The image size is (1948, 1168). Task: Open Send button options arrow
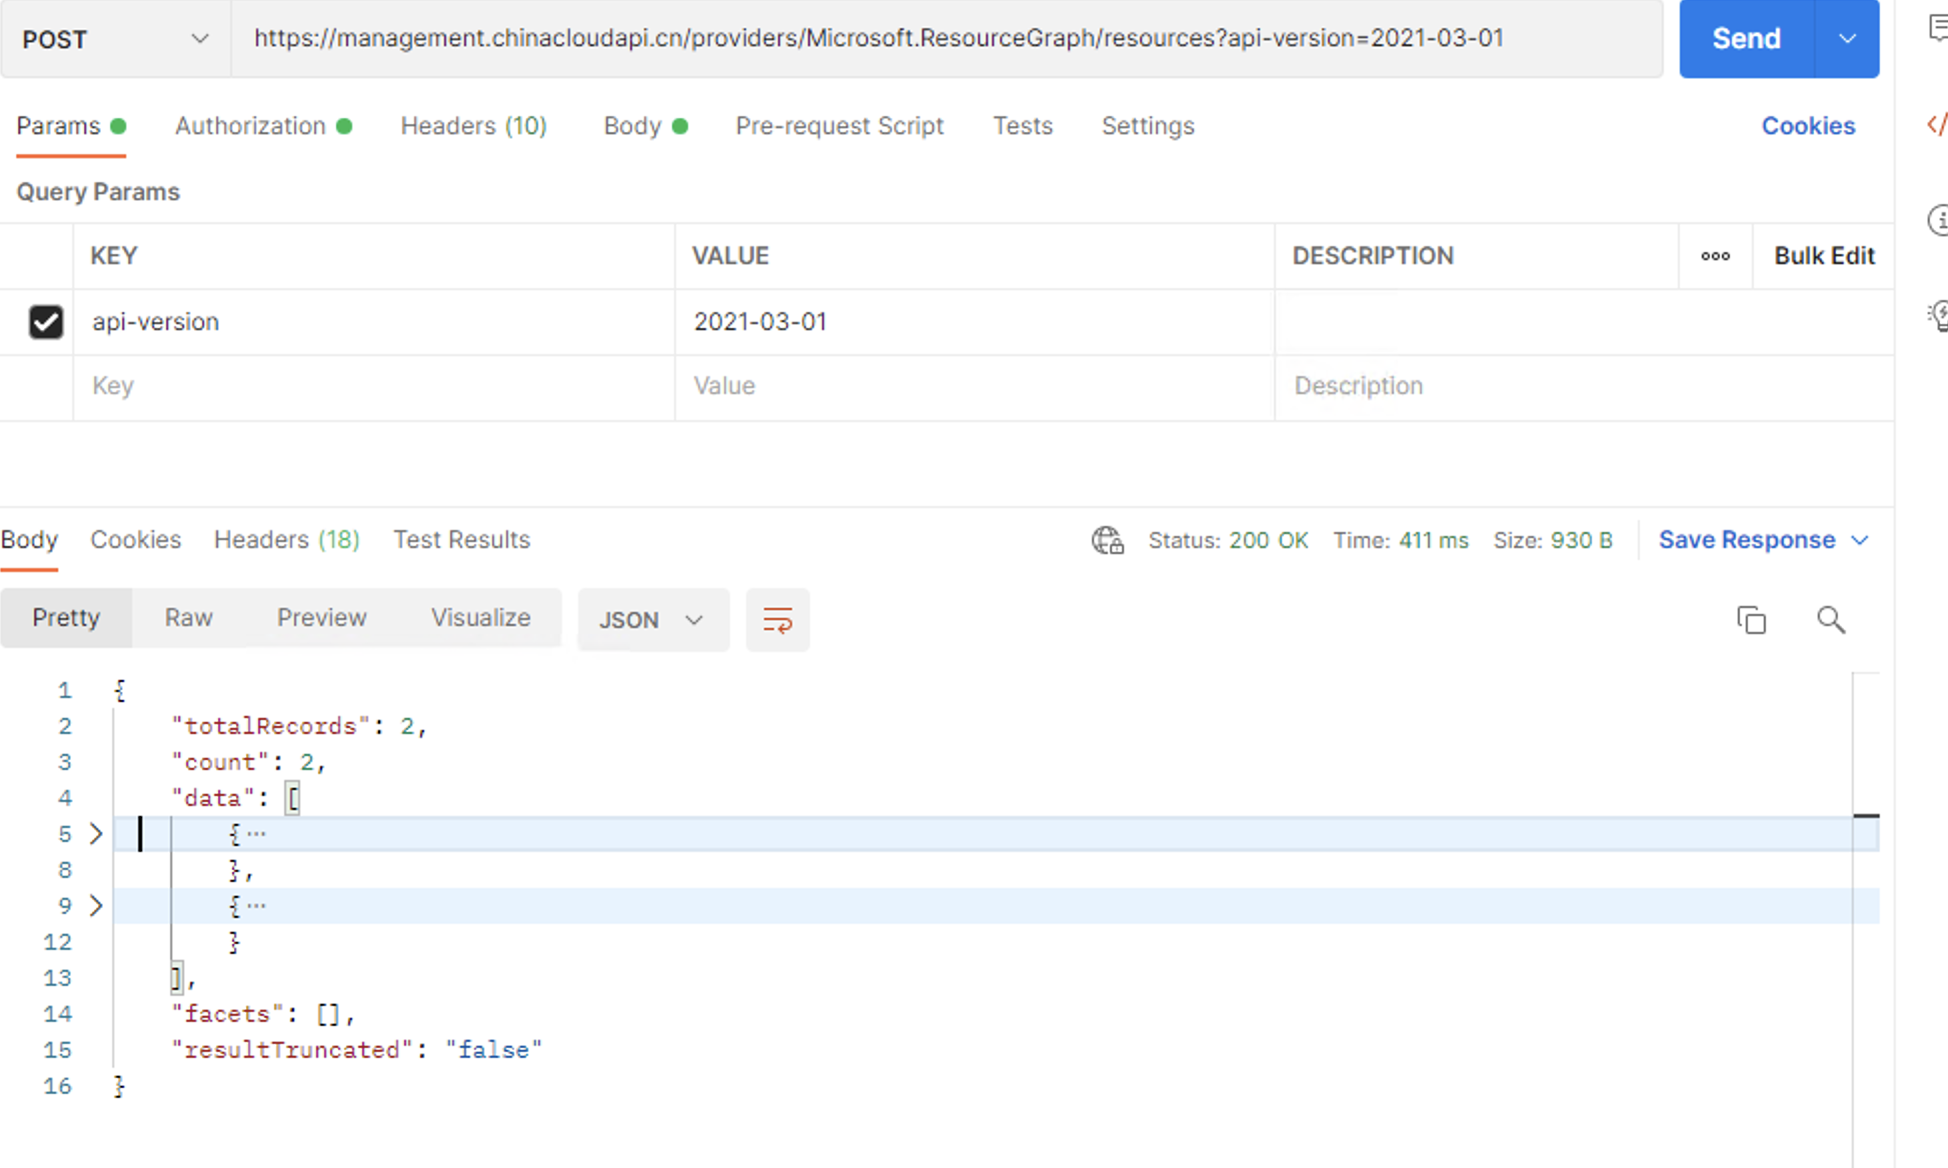tap(1847, 39)
